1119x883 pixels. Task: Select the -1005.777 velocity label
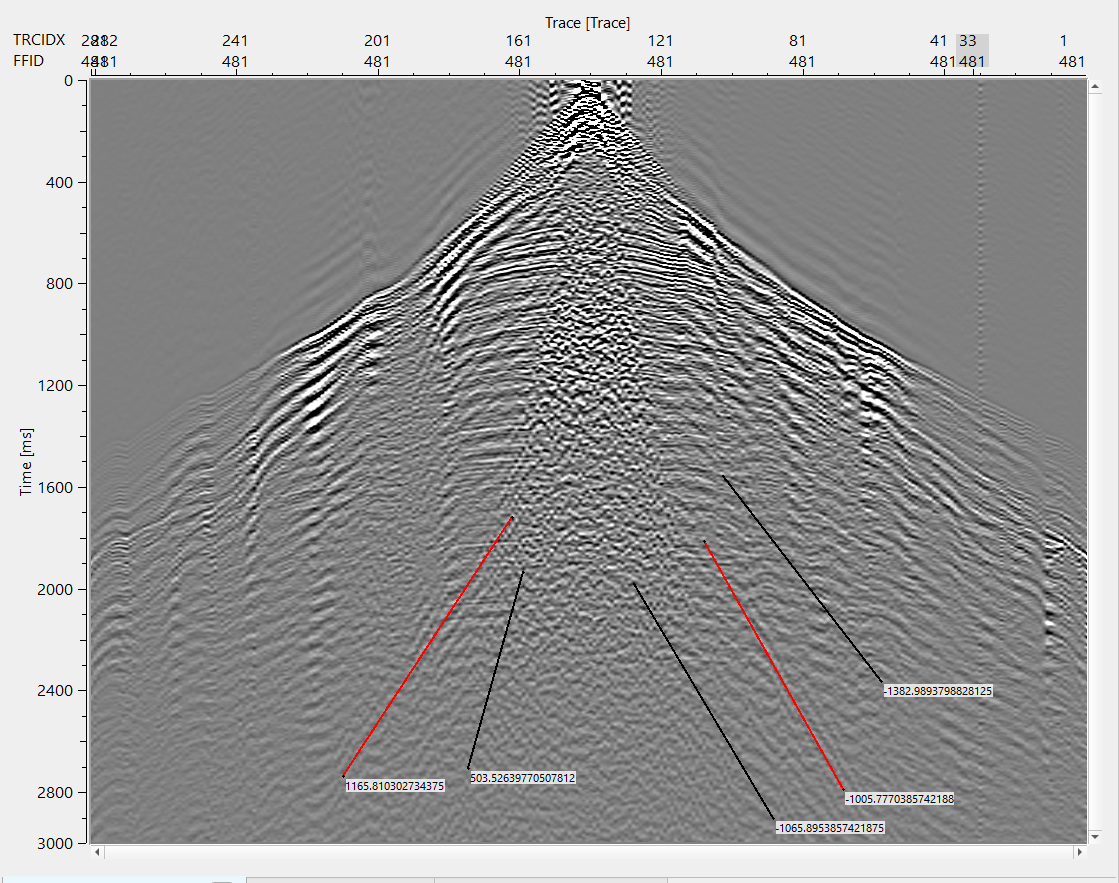pos(899,799)
